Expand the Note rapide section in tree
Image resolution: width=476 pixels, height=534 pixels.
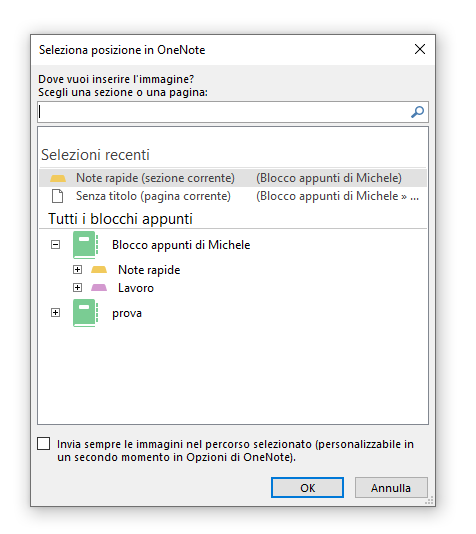tap(78, 270)
